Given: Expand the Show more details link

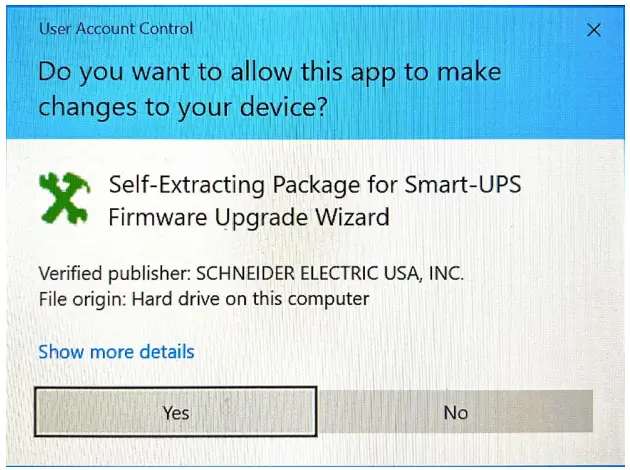Looking at the screenshot, I should pos(116,352).
